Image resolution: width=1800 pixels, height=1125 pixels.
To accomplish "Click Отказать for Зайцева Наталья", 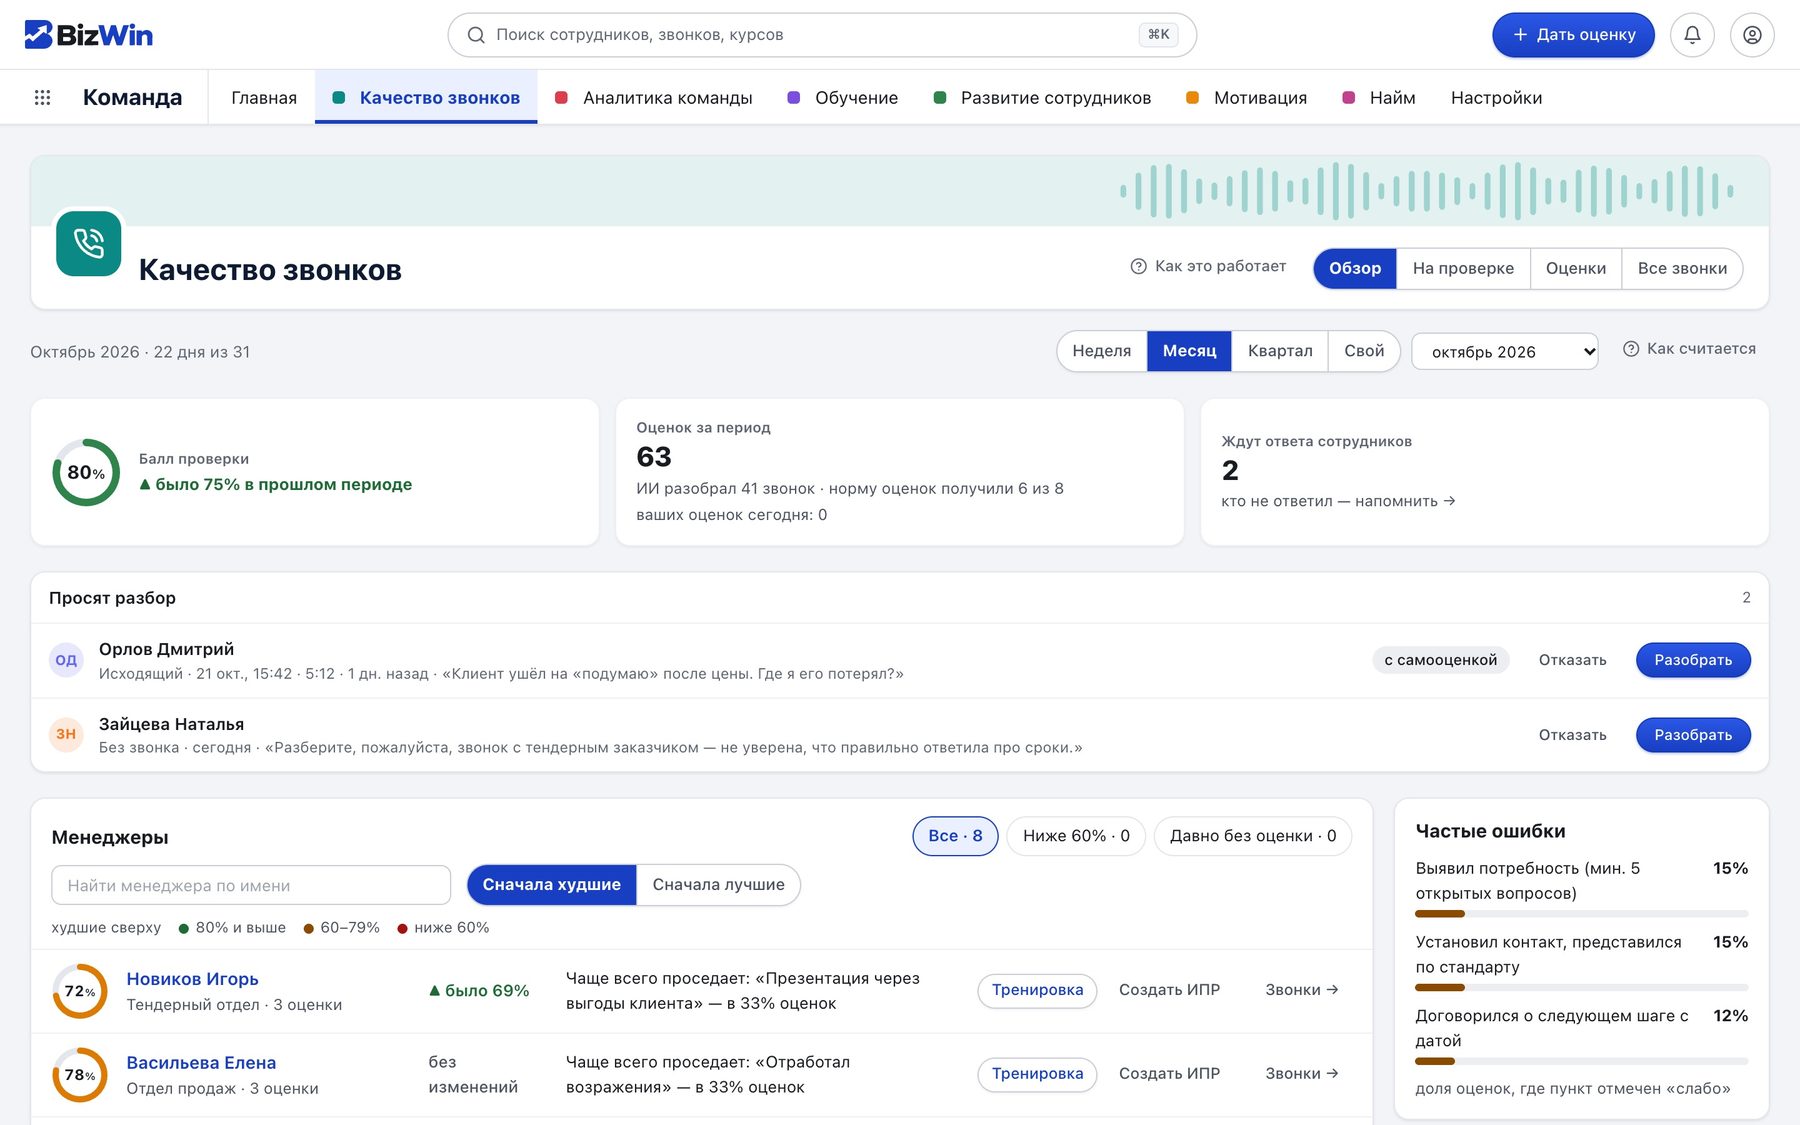I will [1572, 735].
